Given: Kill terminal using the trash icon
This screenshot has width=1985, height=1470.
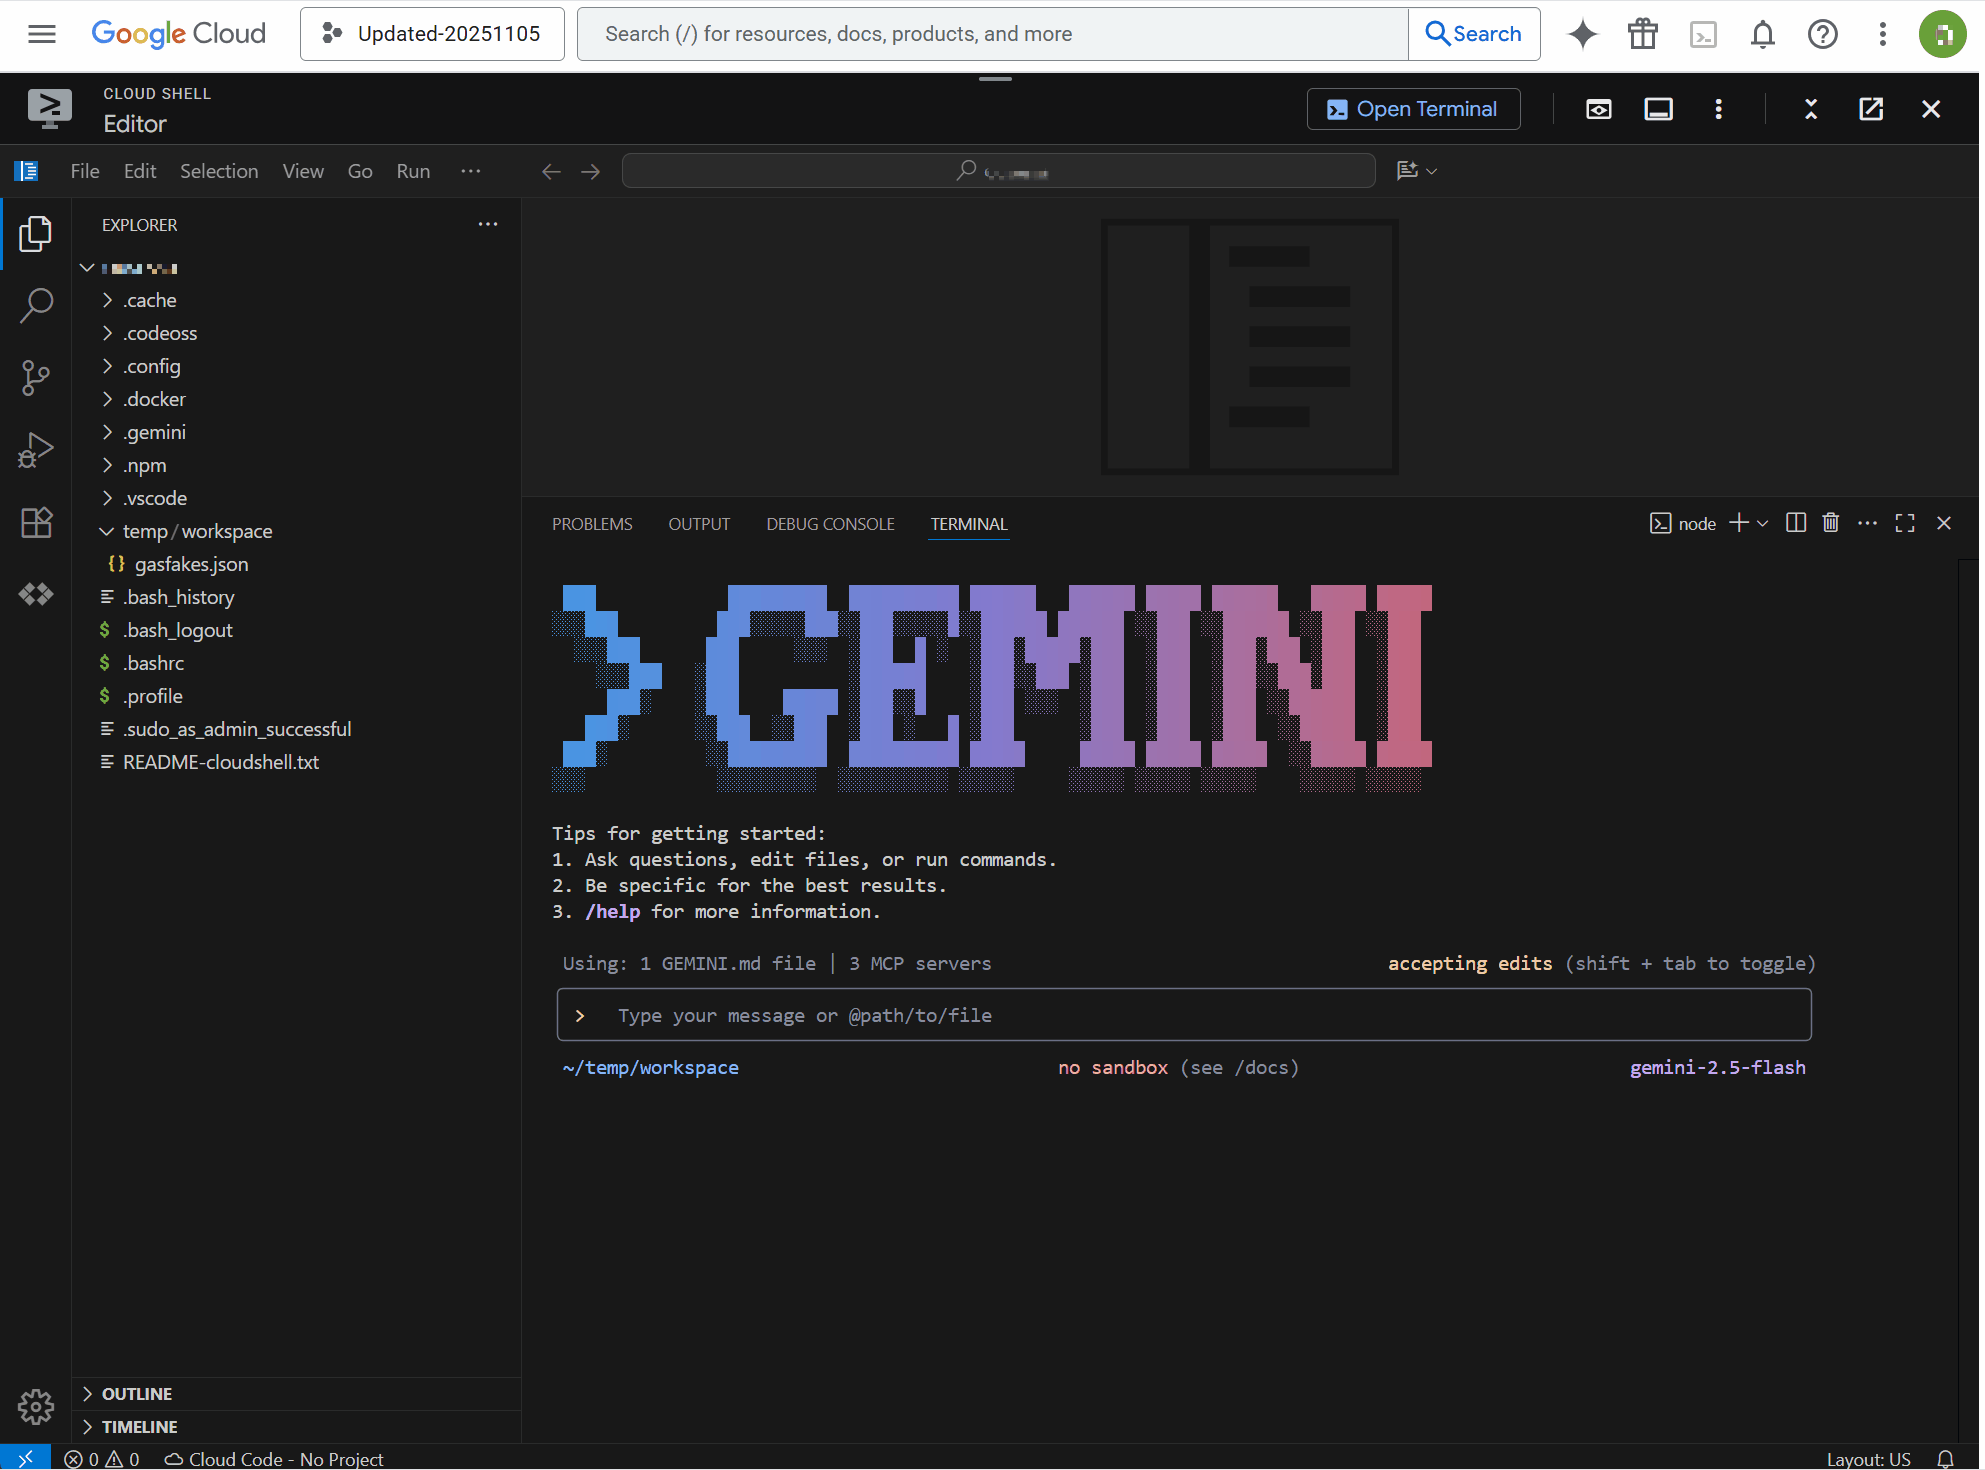Looking at the screenshot, I should 1830,523.
